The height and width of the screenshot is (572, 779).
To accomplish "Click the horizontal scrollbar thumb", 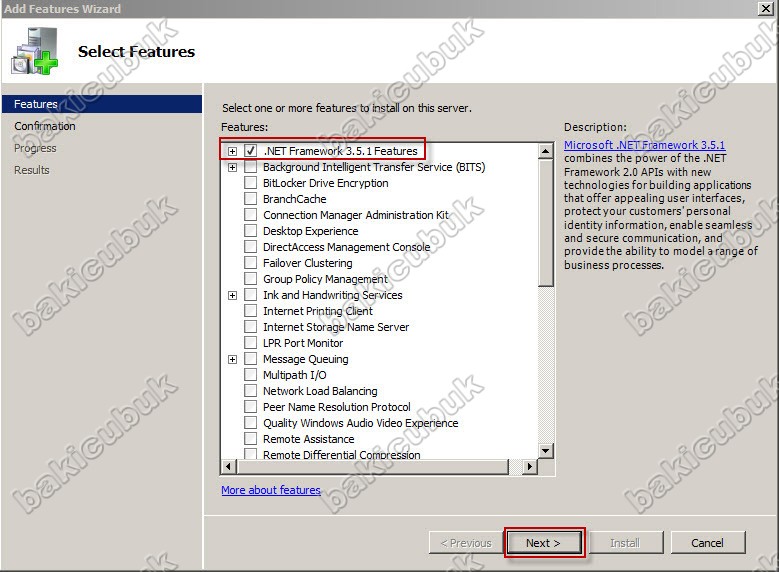I will (x=373, y=467).
